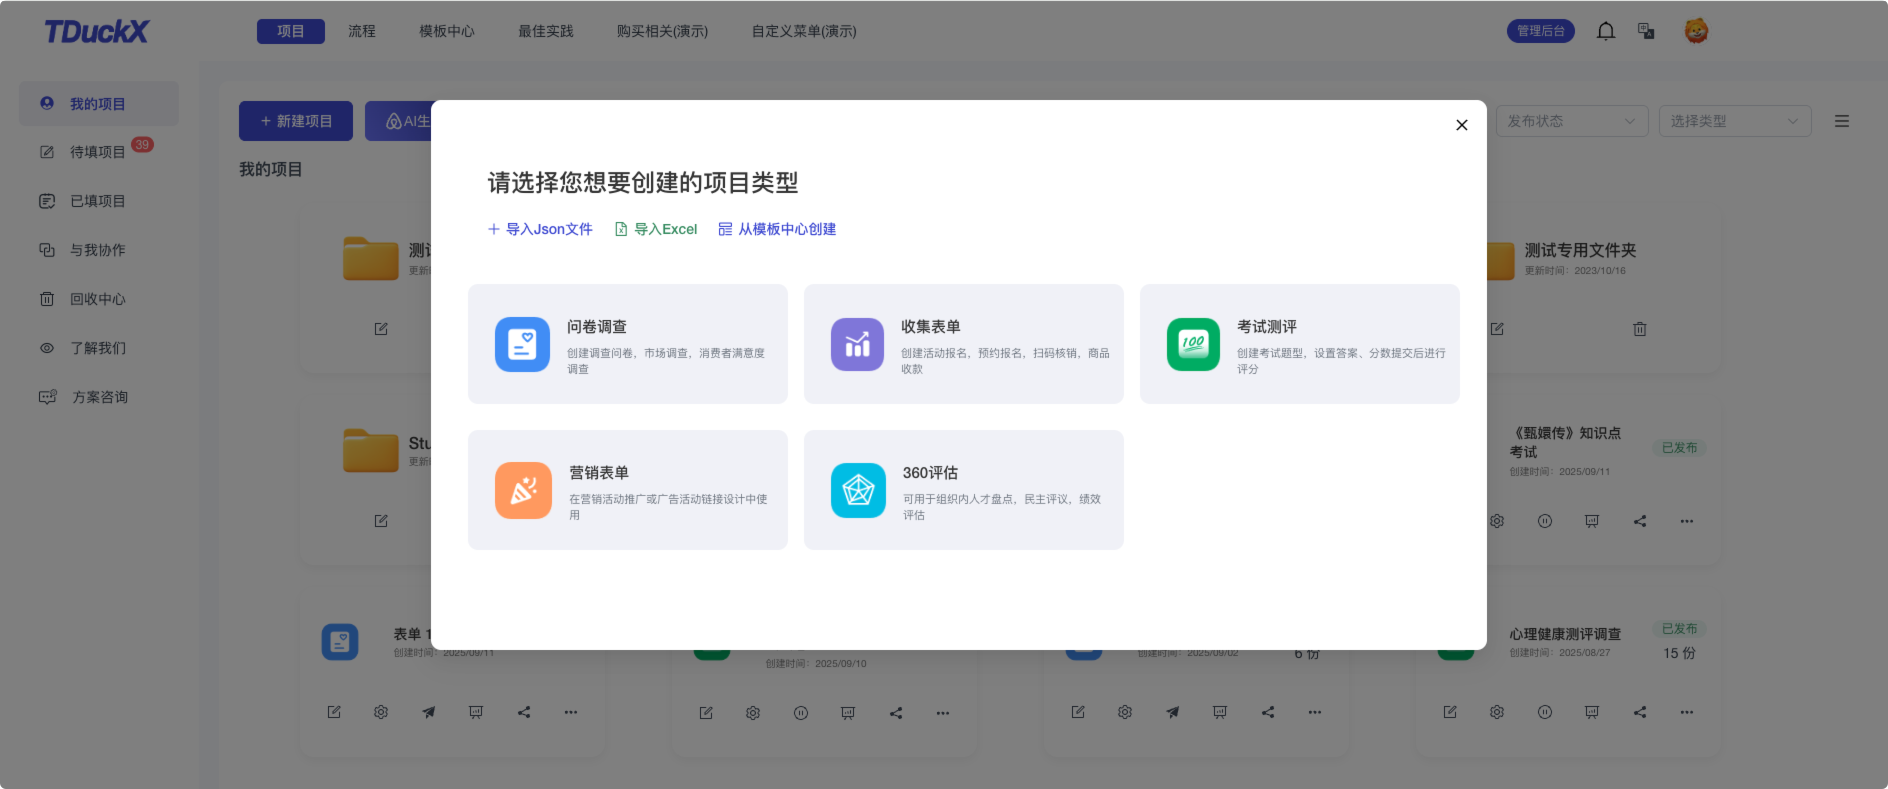Expand the 选择类型 dropdown
Screen dimensions: 1888x789
(x=1735, y=121)
